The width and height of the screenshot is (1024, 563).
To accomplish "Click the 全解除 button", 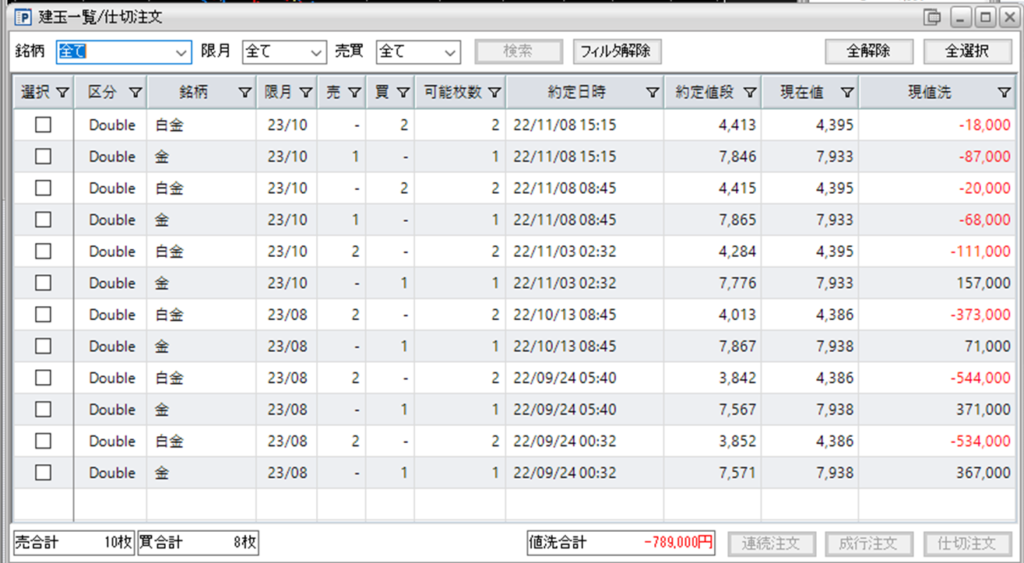I will pos(869,52).
